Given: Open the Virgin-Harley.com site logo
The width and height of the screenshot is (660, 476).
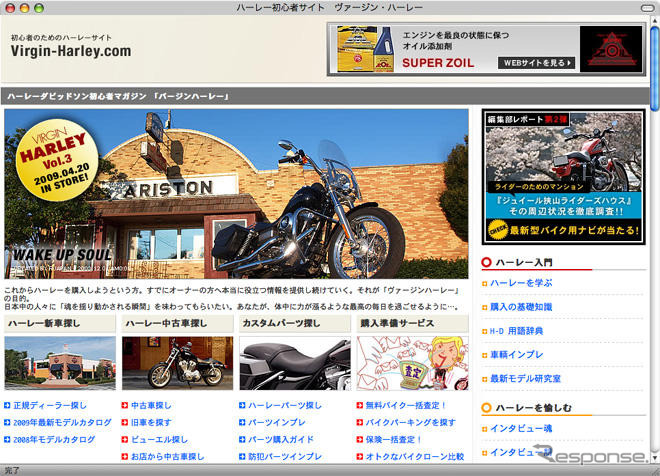Looking at the screenshot, I should [71, 51].
